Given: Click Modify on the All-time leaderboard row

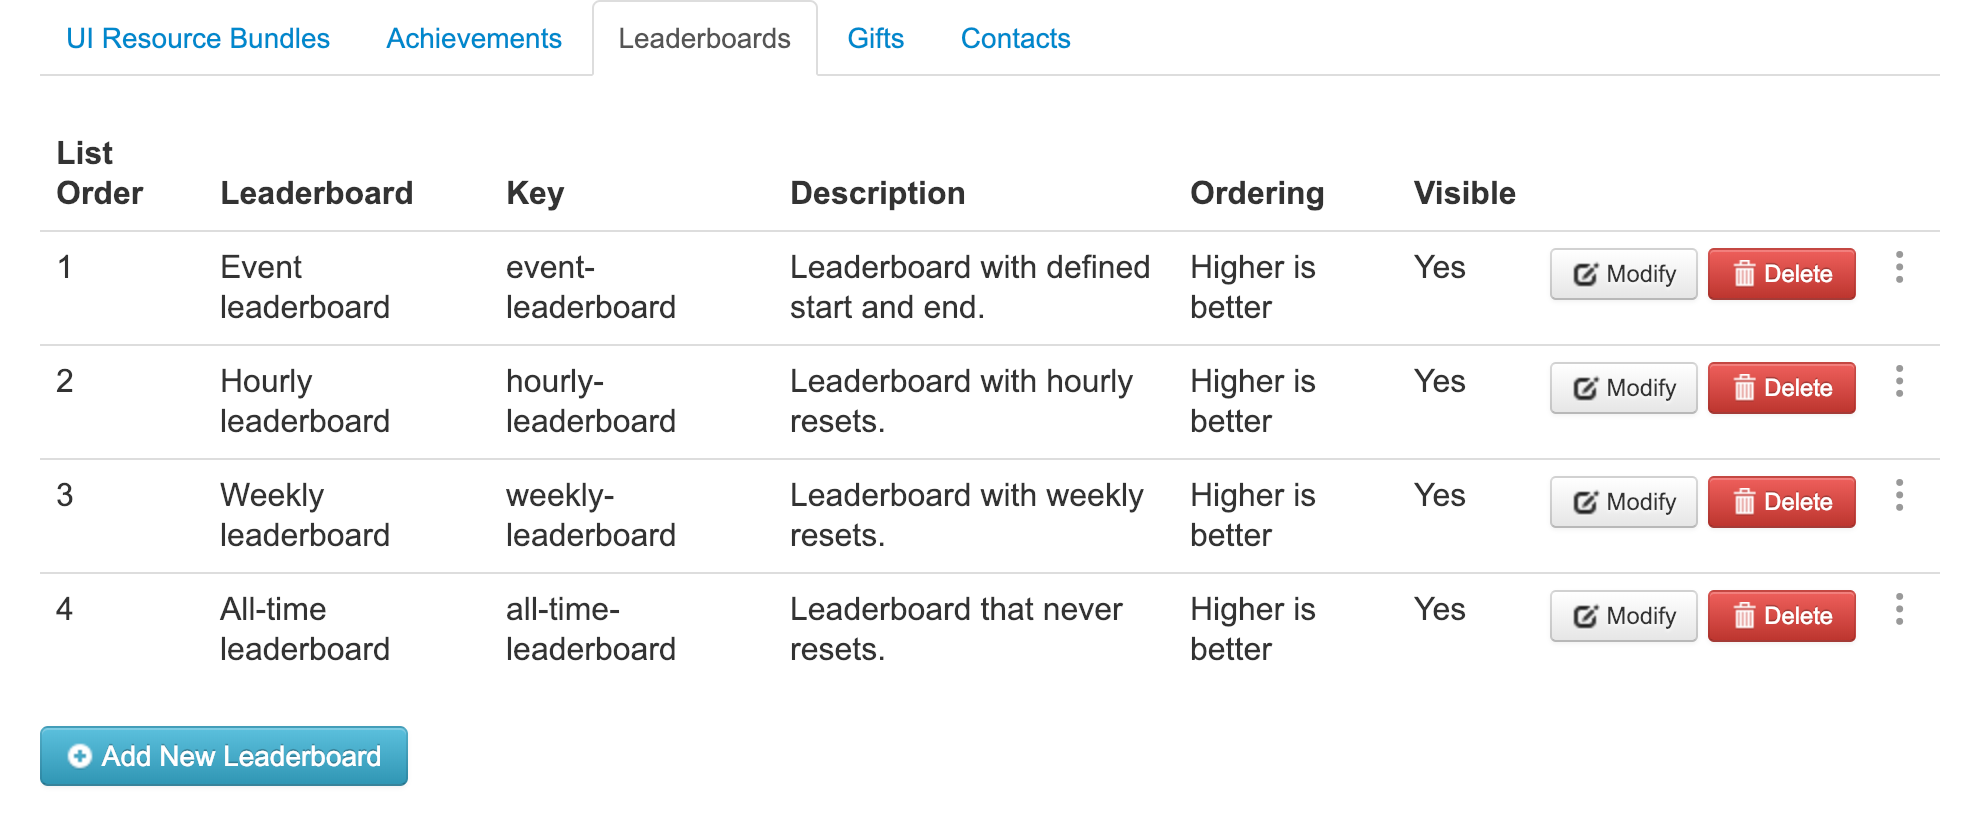Looking at the screenshot, I should (x=1622, y=616).
